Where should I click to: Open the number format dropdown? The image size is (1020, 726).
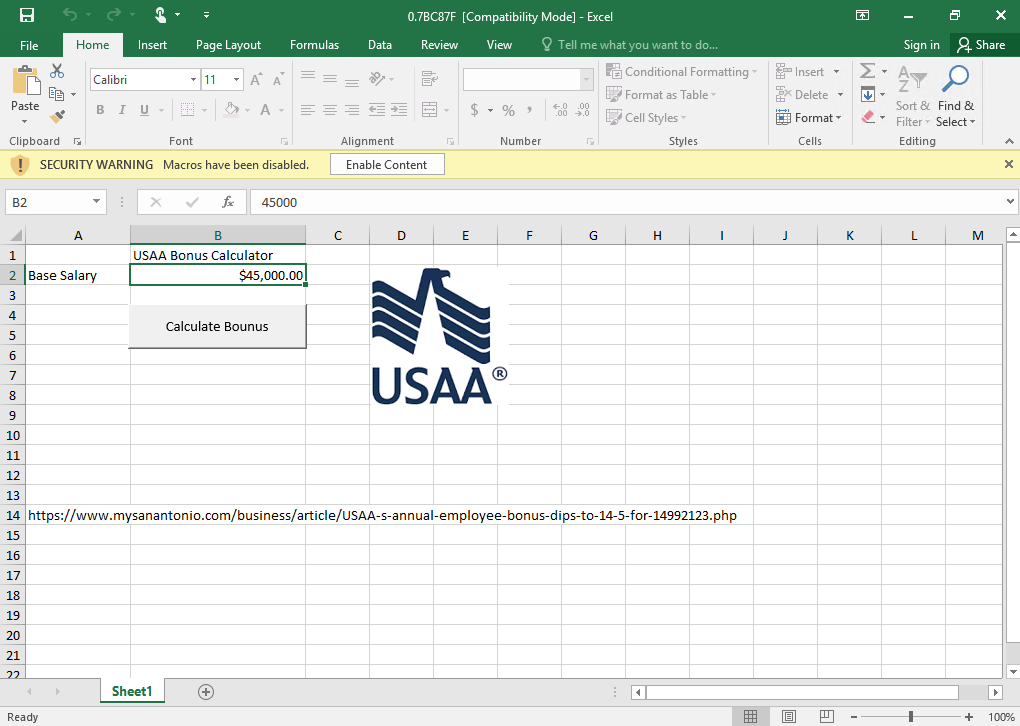coord(586,79)
